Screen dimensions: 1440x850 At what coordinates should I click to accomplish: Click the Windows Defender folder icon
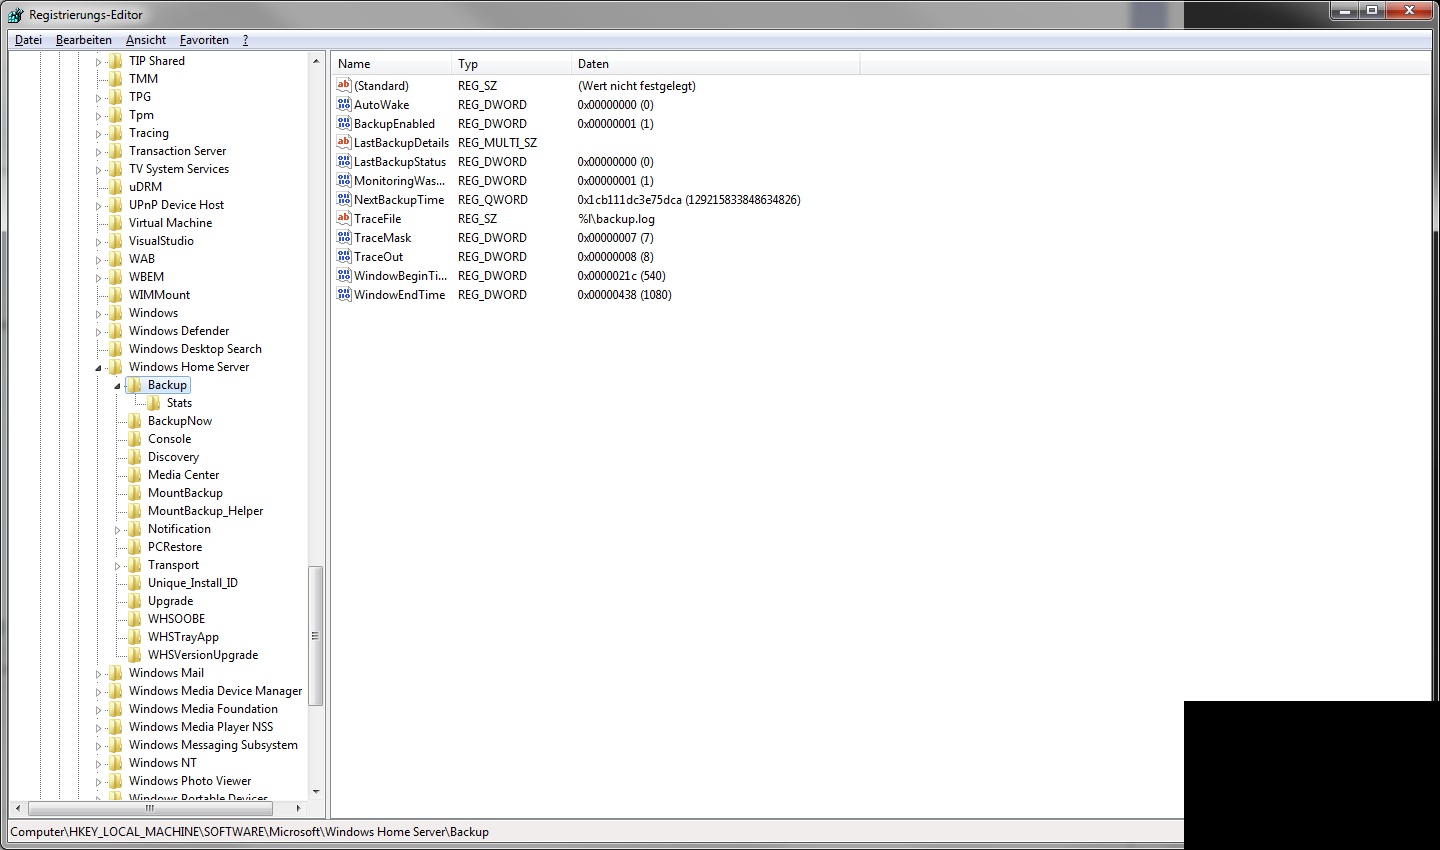[x=116, y=331]
